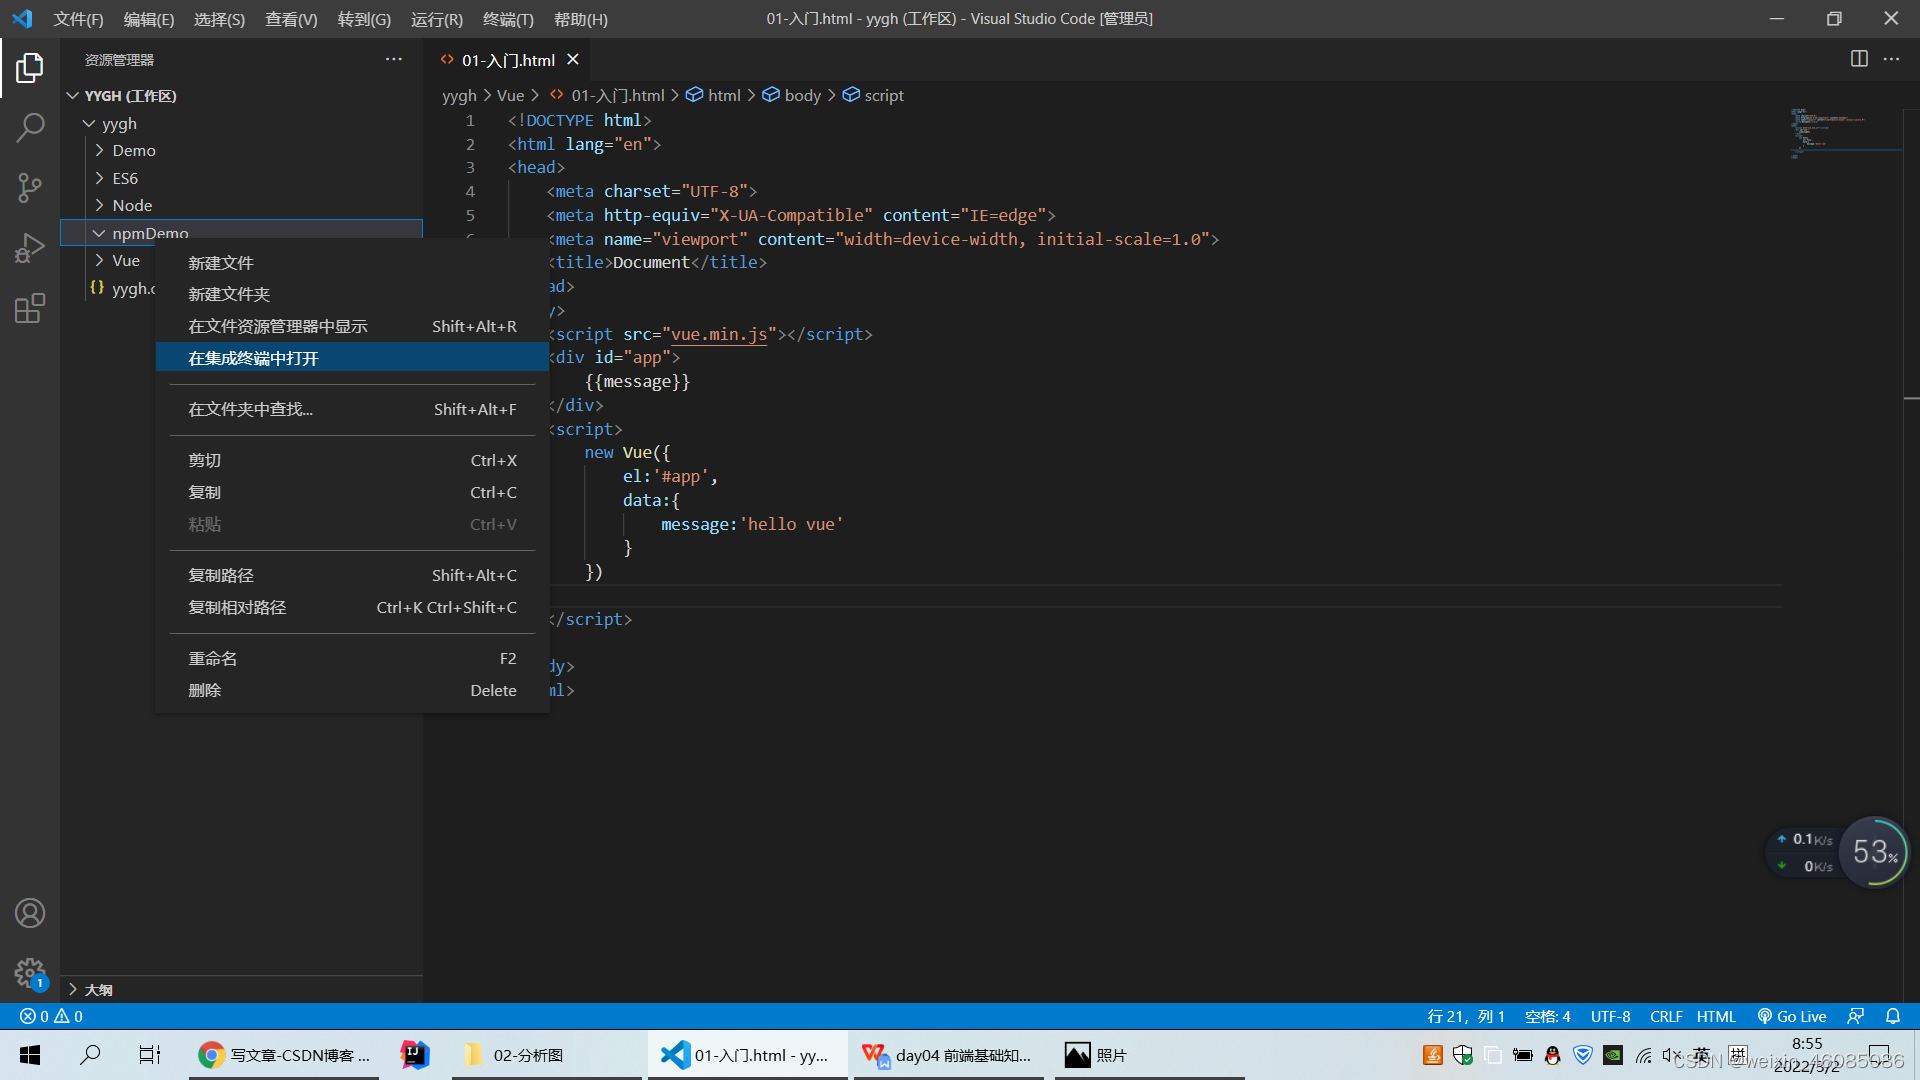The width and height of the screenshot is (1920, 1080).
Task: Open the Manage gear settings
Action: point(30,972)
